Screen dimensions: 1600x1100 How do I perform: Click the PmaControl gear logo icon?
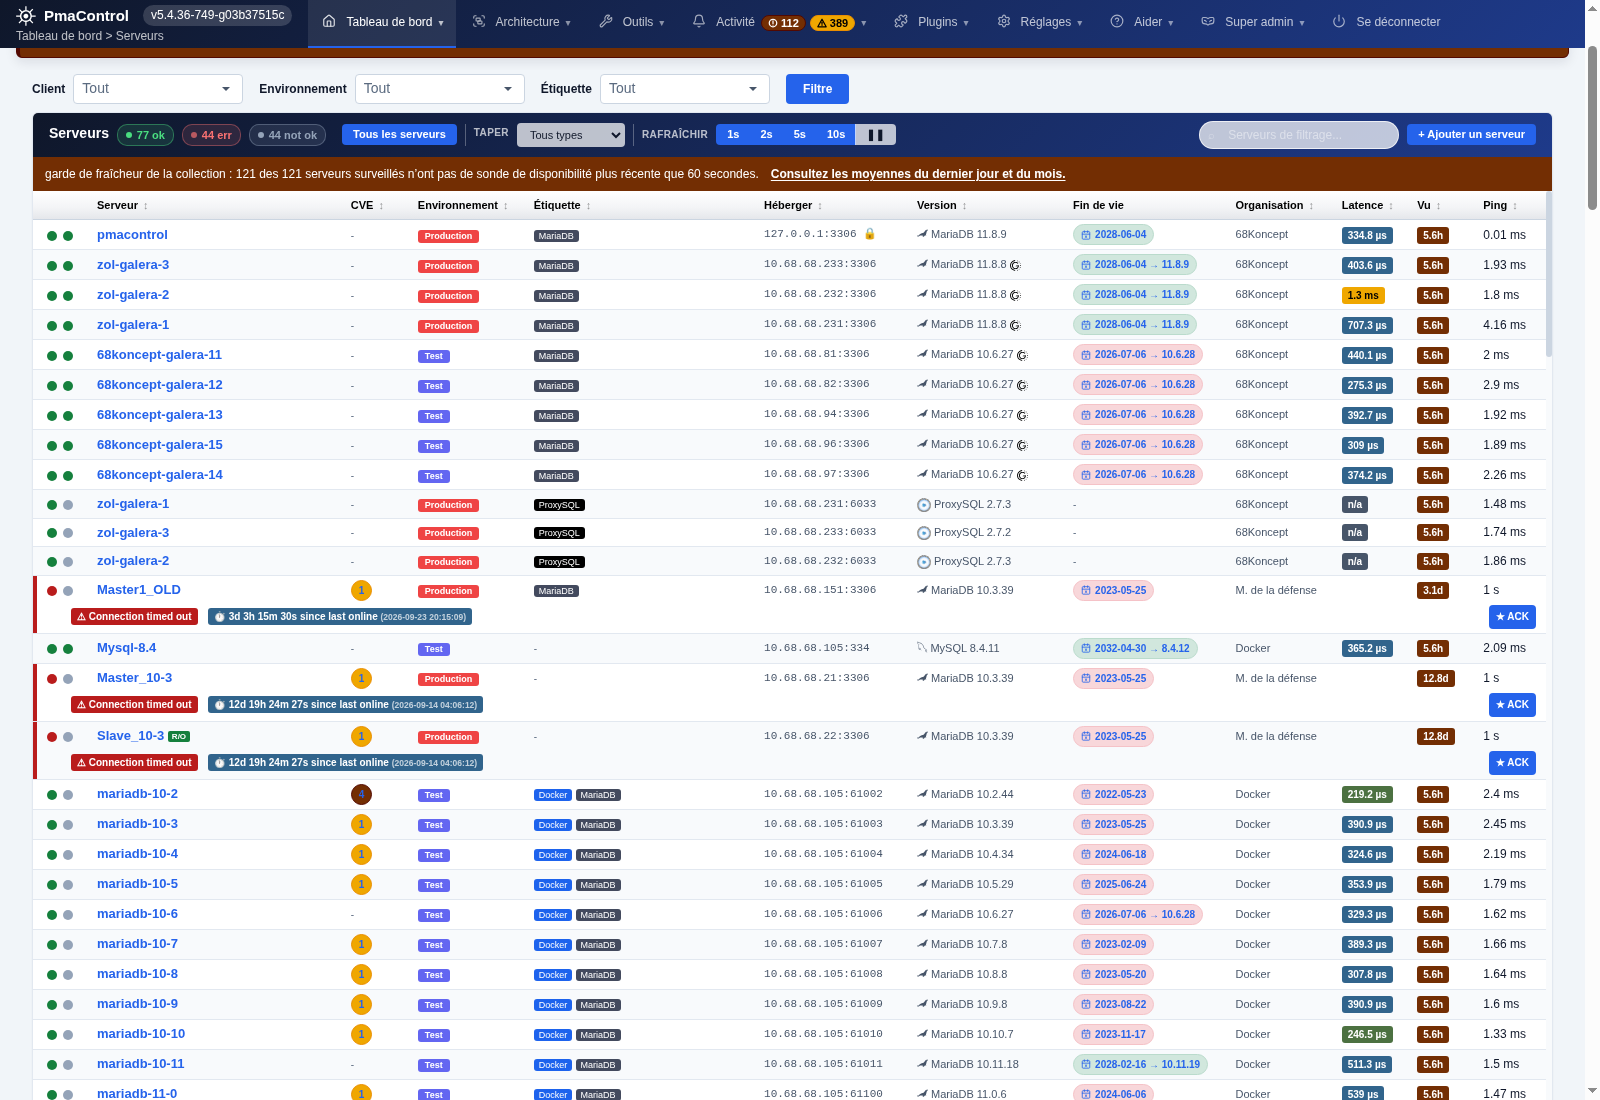[26, 16]
